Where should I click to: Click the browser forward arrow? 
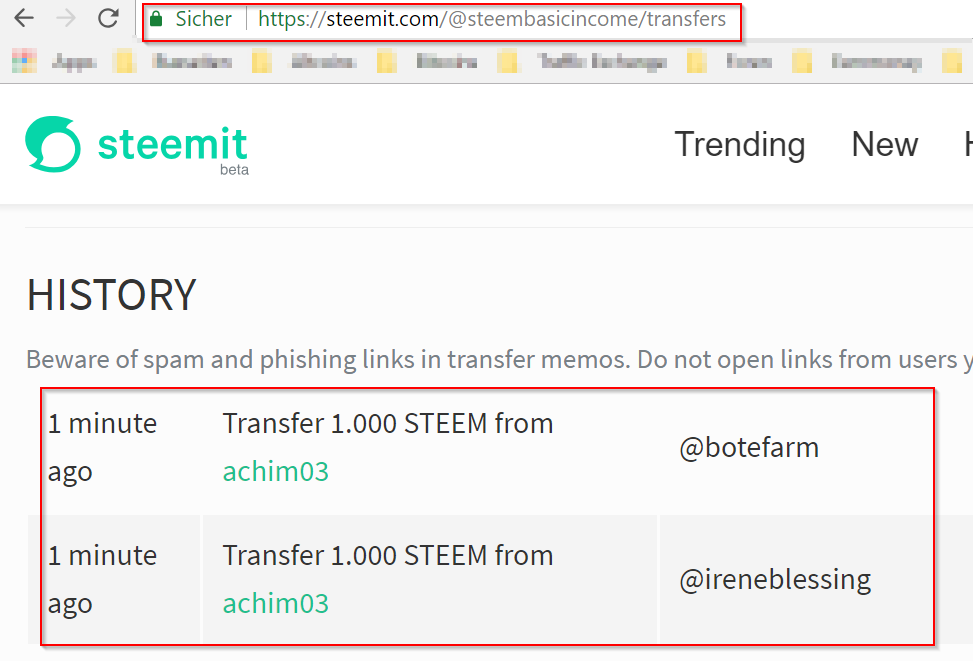[66, 19]
